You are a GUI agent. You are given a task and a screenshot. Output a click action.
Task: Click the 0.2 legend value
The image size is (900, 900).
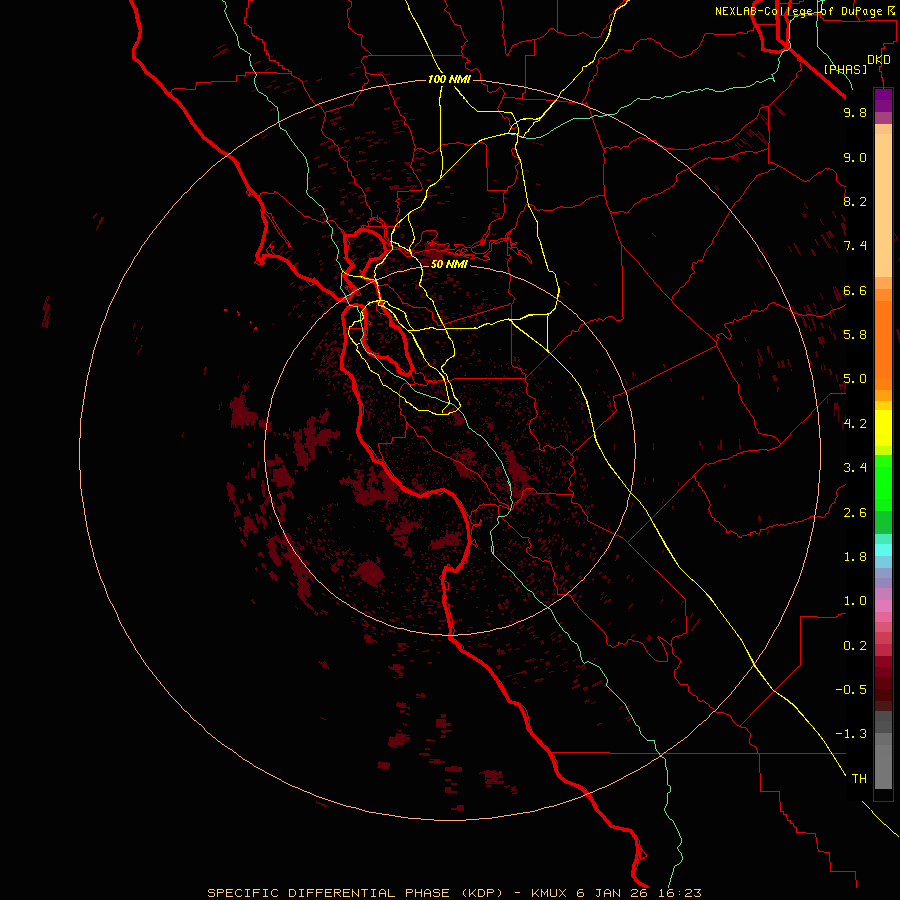click(x=855, y=646)
